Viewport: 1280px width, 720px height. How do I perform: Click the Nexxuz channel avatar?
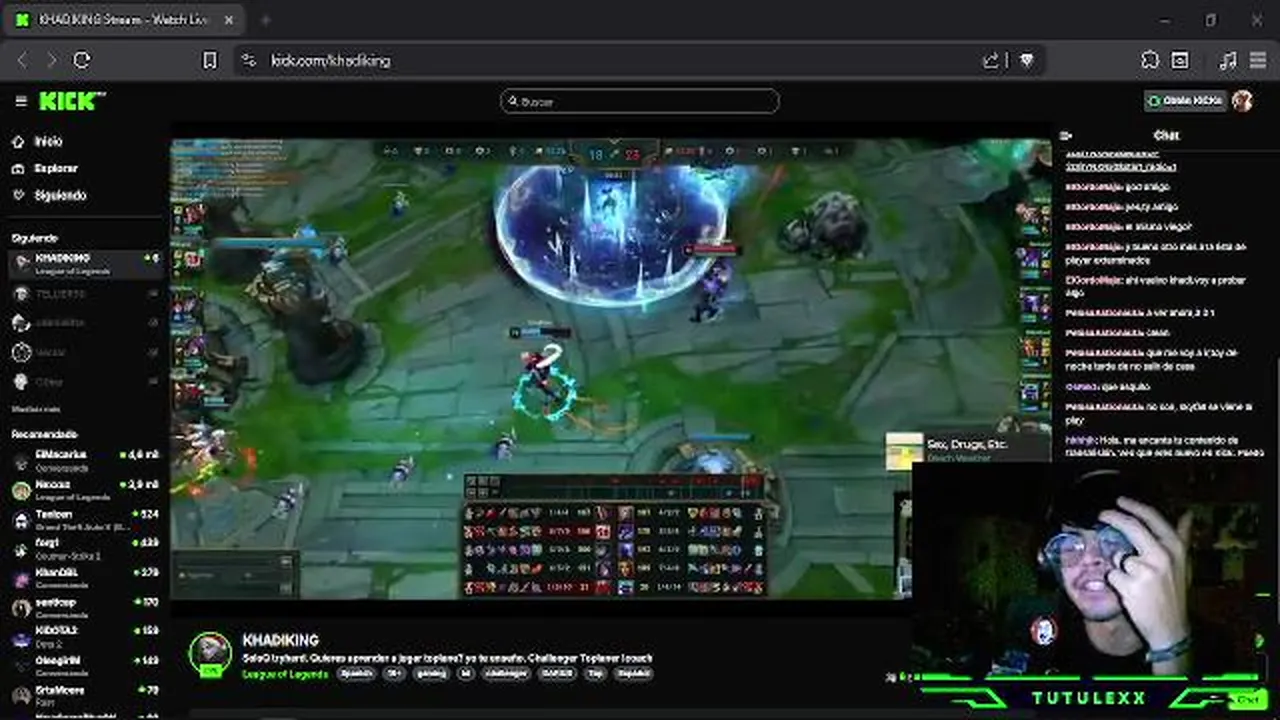[x=21, y=490]
